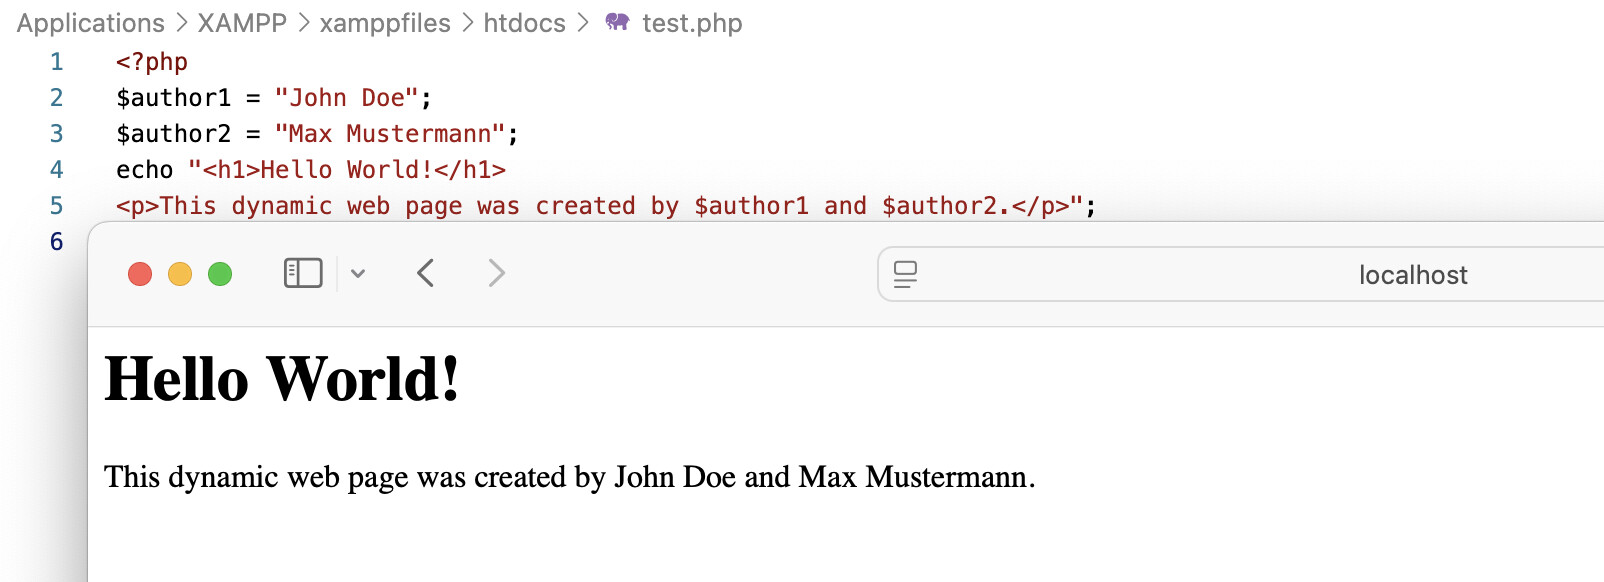Select the htdocs breadcrumb item
This screenshot has height=582, width=1604.
click(x=524, y=23)
